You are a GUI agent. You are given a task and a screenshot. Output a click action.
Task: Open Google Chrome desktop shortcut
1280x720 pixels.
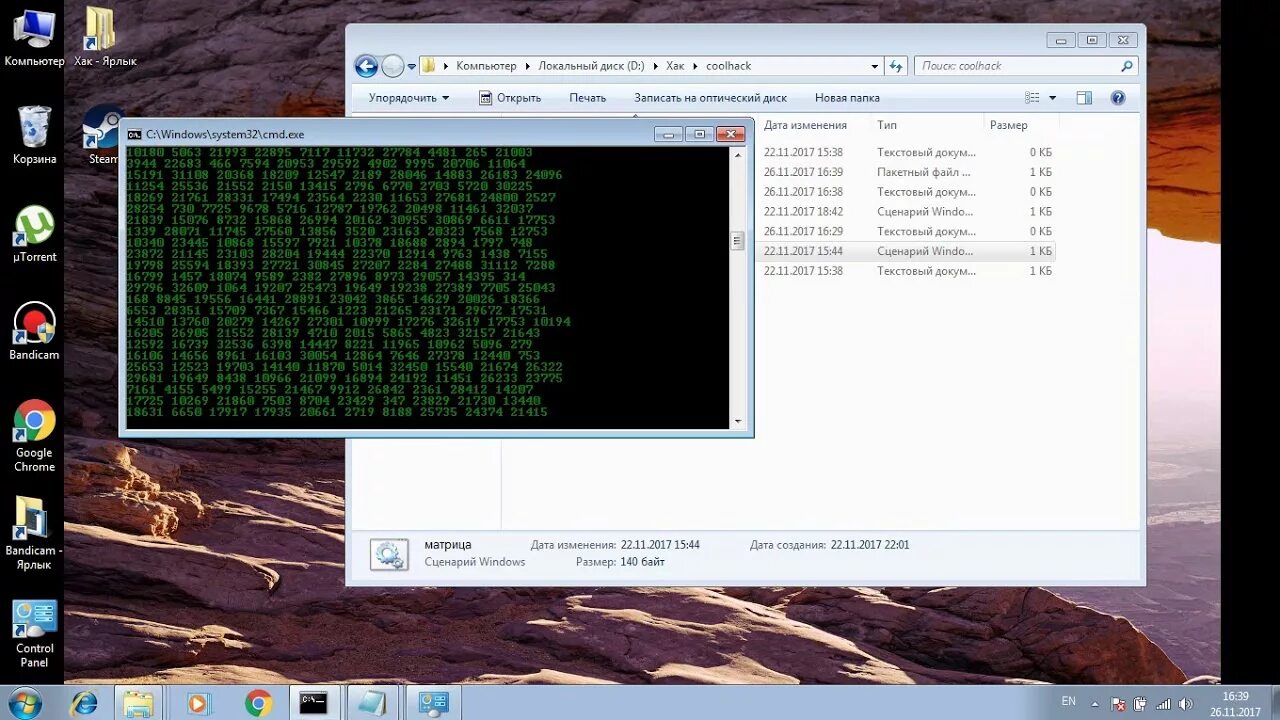[34, 436]
